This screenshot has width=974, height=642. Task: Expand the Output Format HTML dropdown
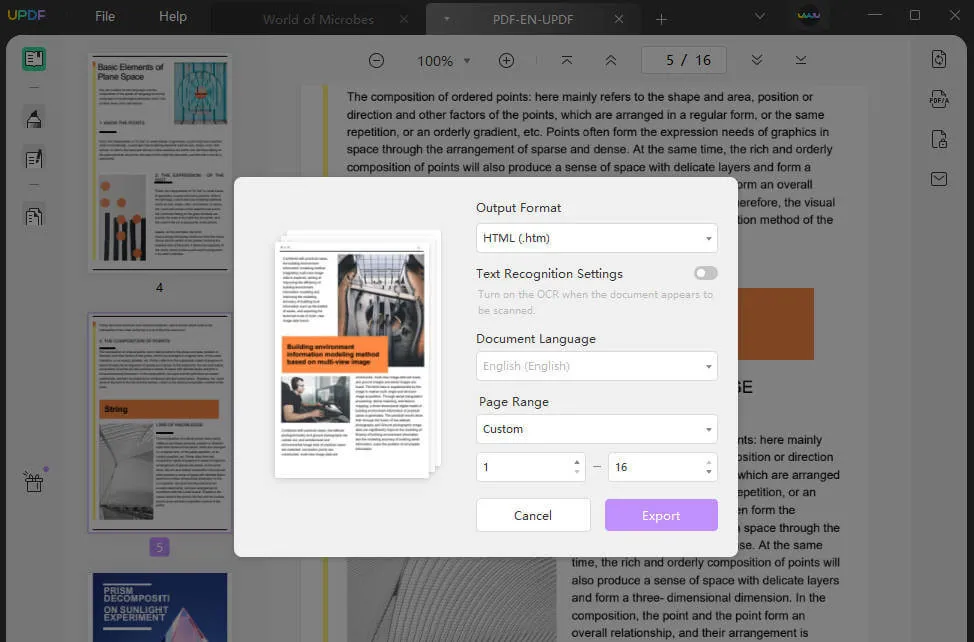[597, 238]
